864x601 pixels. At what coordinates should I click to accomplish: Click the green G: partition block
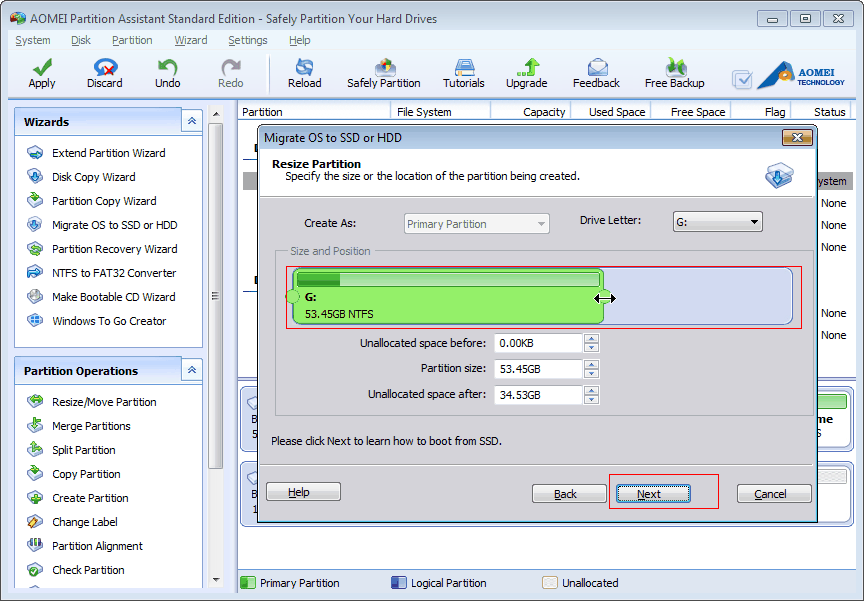[448, 296]
